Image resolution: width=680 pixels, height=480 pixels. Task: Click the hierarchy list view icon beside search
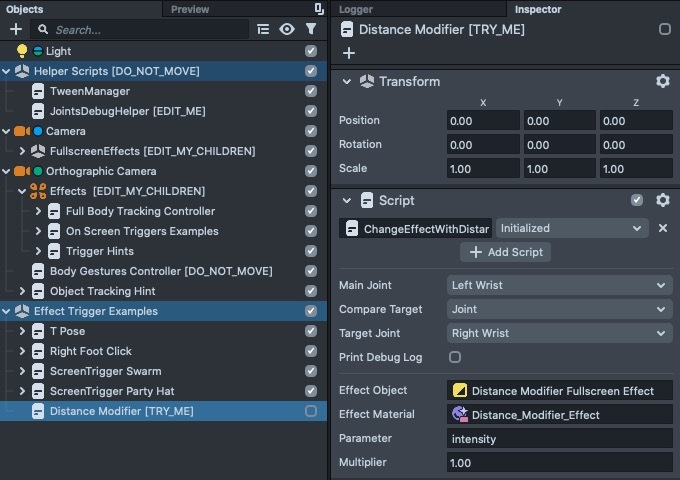point(263,30)
